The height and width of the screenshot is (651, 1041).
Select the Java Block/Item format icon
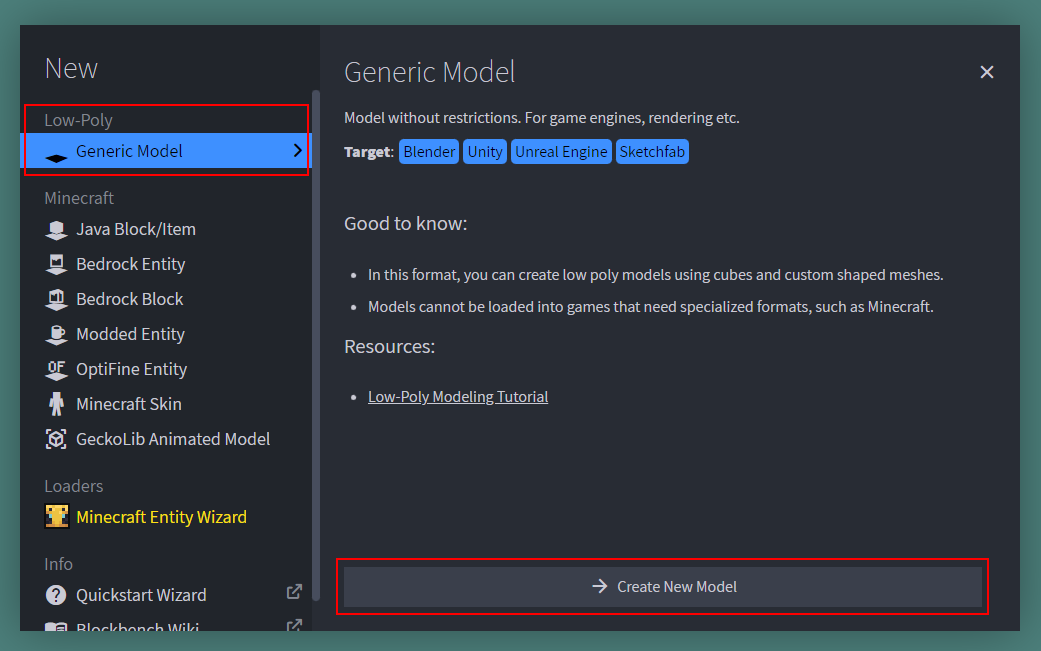[56, 230]
